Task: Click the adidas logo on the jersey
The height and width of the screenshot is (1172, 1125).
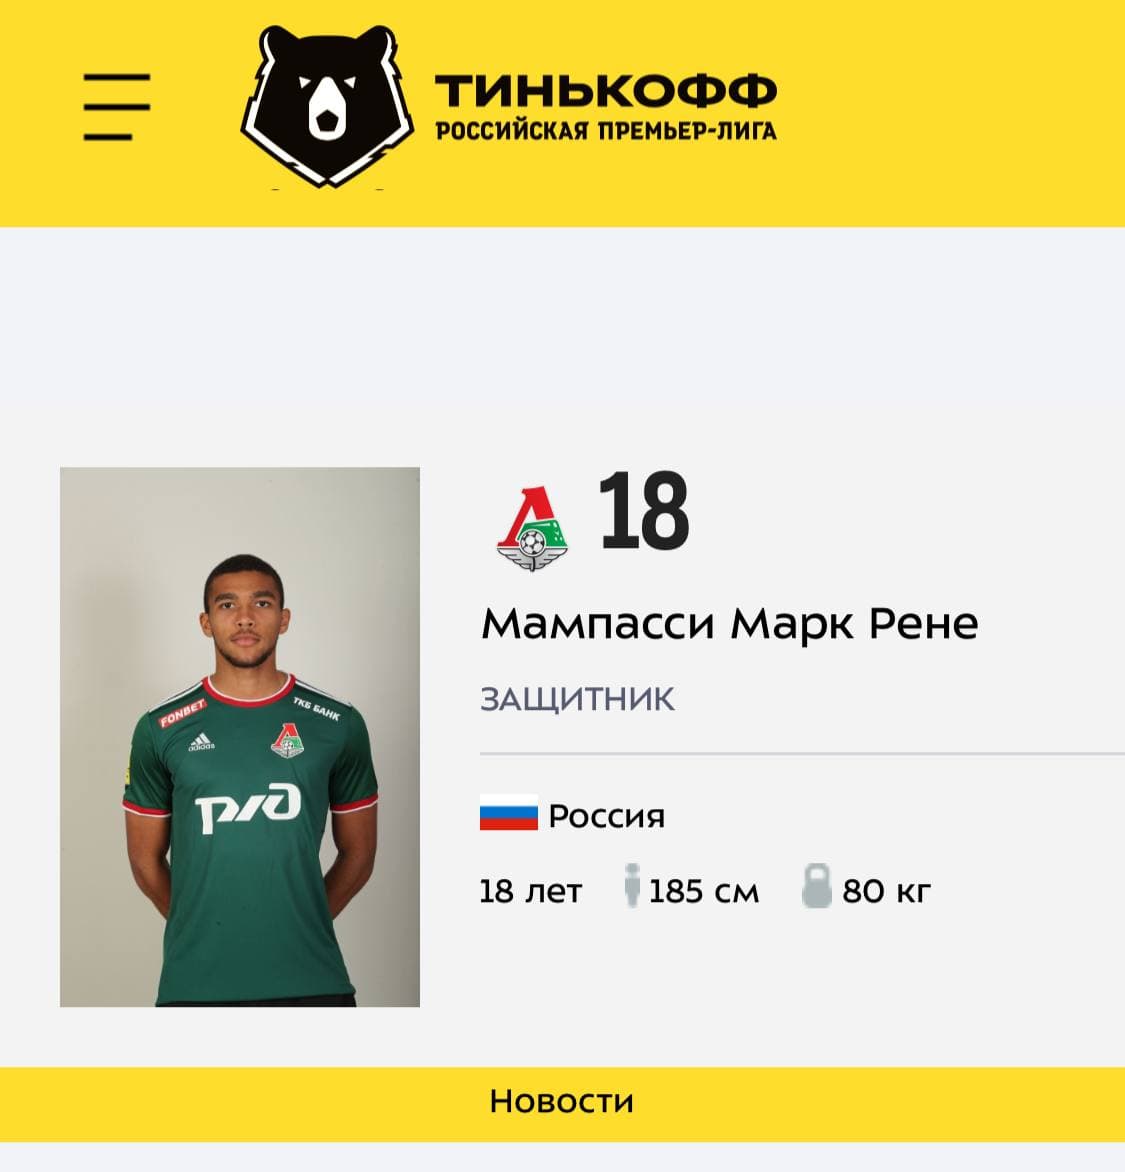Action: [201, 742]
